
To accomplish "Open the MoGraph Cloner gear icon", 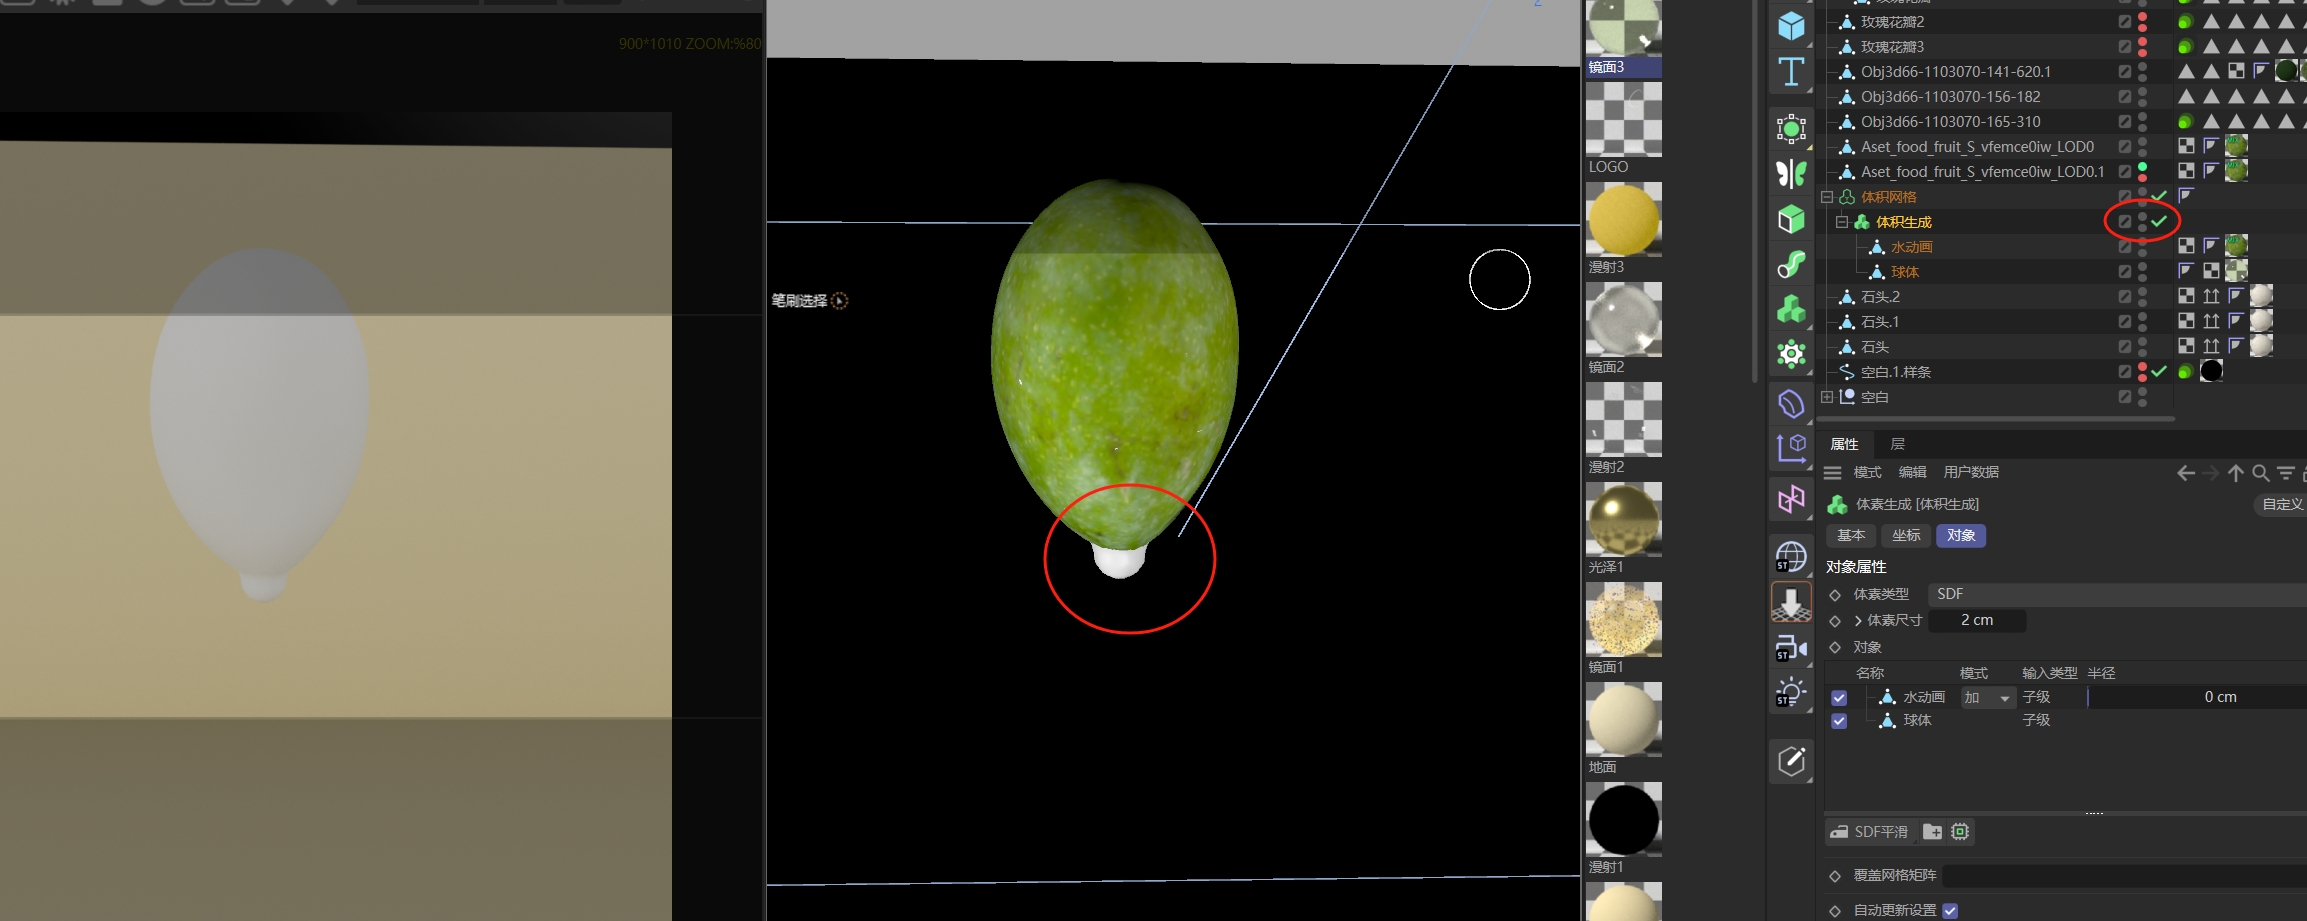I will click(x=1791, y=354).
